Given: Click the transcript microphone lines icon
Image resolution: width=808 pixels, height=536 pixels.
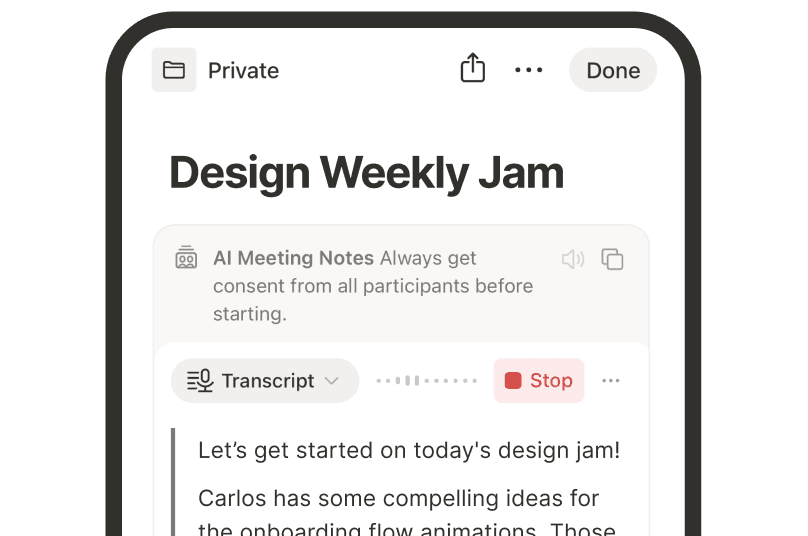Looking at the screenshot, I should 200,381.
